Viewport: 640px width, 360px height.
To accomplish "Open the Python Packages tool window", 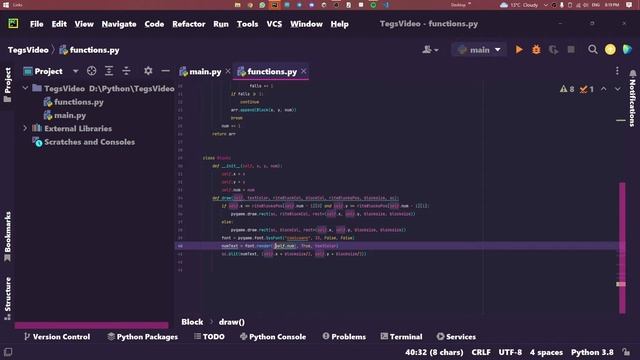I will [x=142, y=337].
